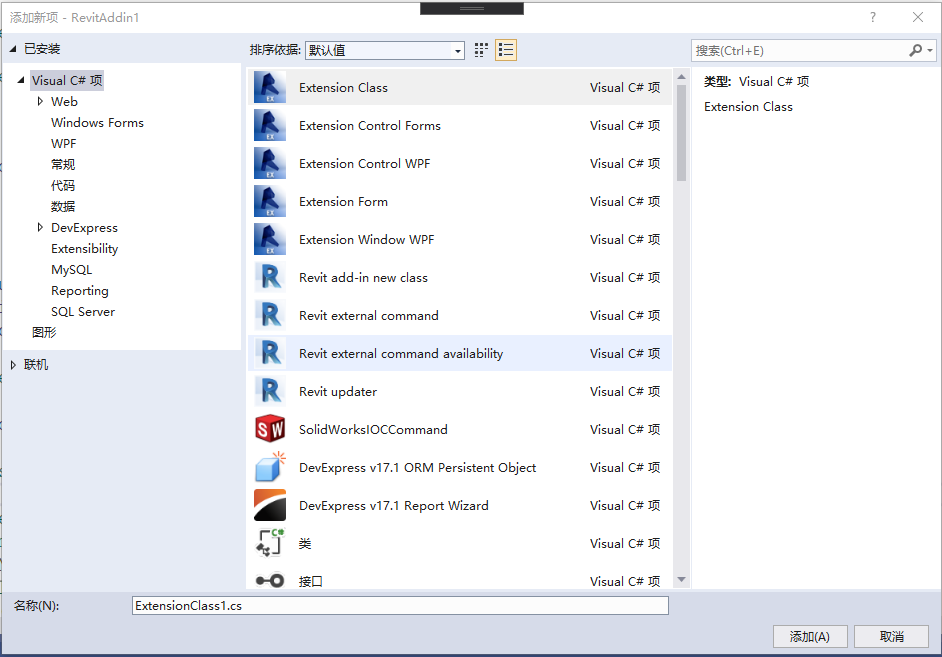Click the template list scroll up arrow
The width and height of the screenshot is (942, 657).
pyautogui.click(x=681, y=77)
